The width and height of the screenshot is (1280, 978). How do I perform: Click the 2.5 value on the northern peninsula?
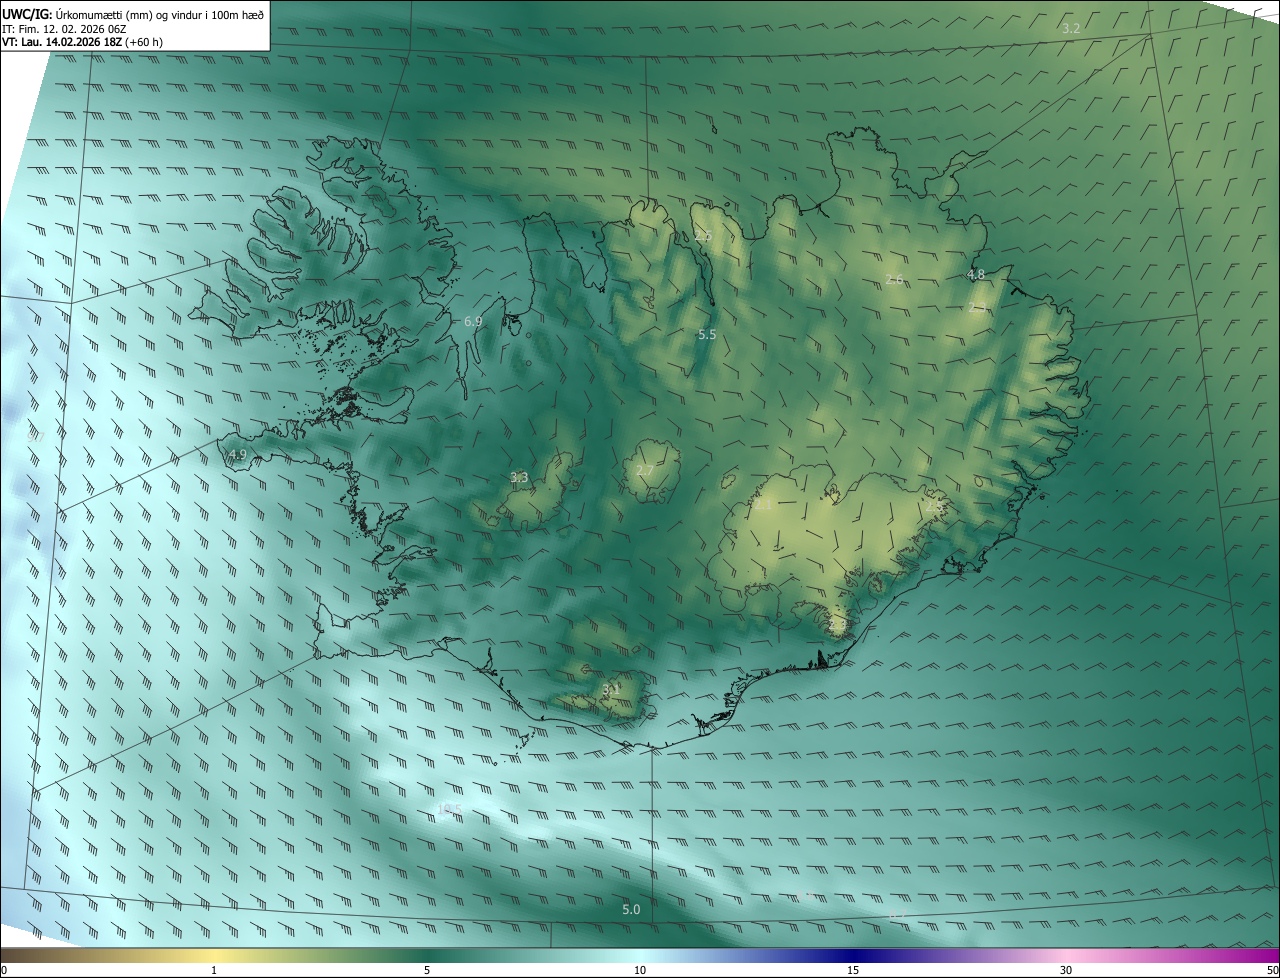703,236
